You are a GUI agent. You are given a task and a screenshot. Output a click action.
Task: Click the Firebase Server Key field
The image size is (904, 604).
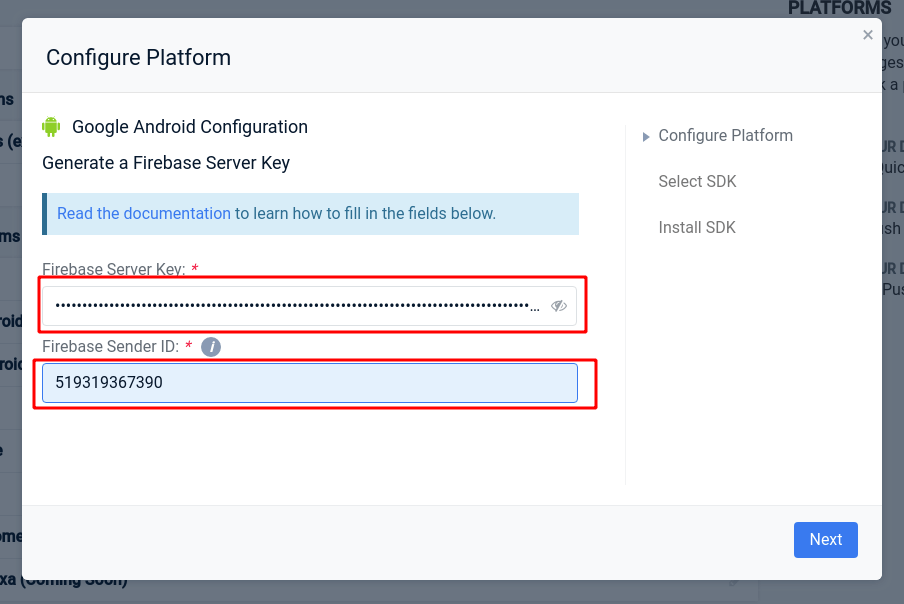(x=310, y=306)
